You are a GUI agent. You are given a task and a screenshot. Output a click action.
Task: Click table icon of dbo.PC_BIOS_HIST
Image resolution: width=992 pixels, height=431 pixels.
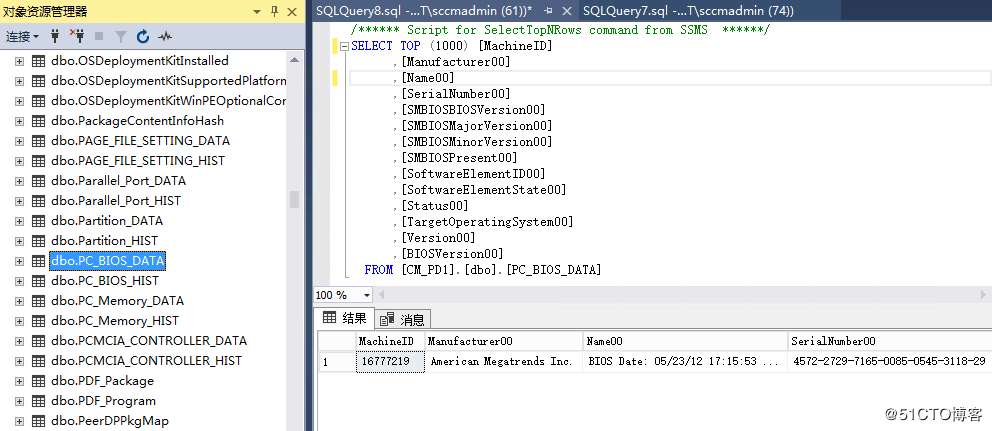tap(39, 280)
